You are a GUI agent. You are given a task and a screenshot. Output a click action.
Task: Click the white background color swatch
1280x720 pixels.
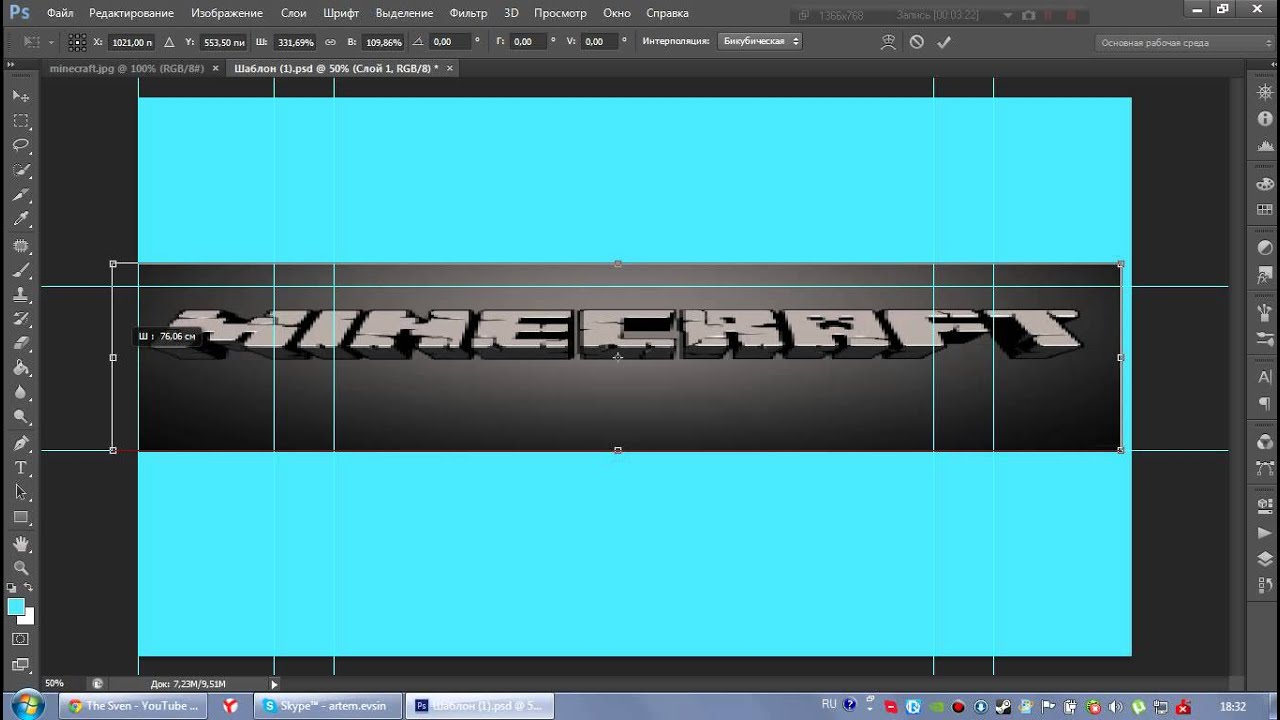tap(28, 618)
